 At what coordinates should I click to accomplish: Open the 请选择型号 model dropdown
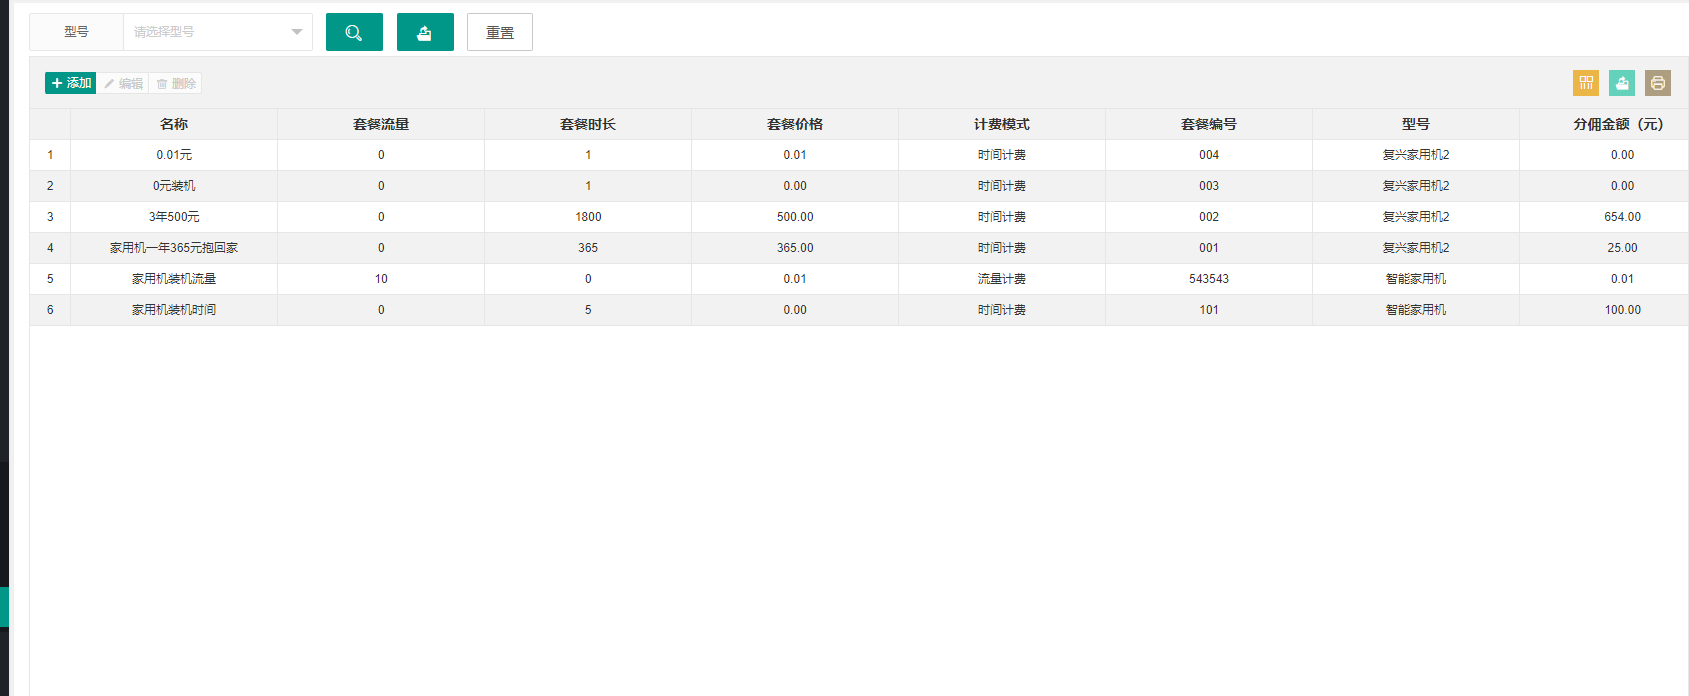[x=218, y=32]
